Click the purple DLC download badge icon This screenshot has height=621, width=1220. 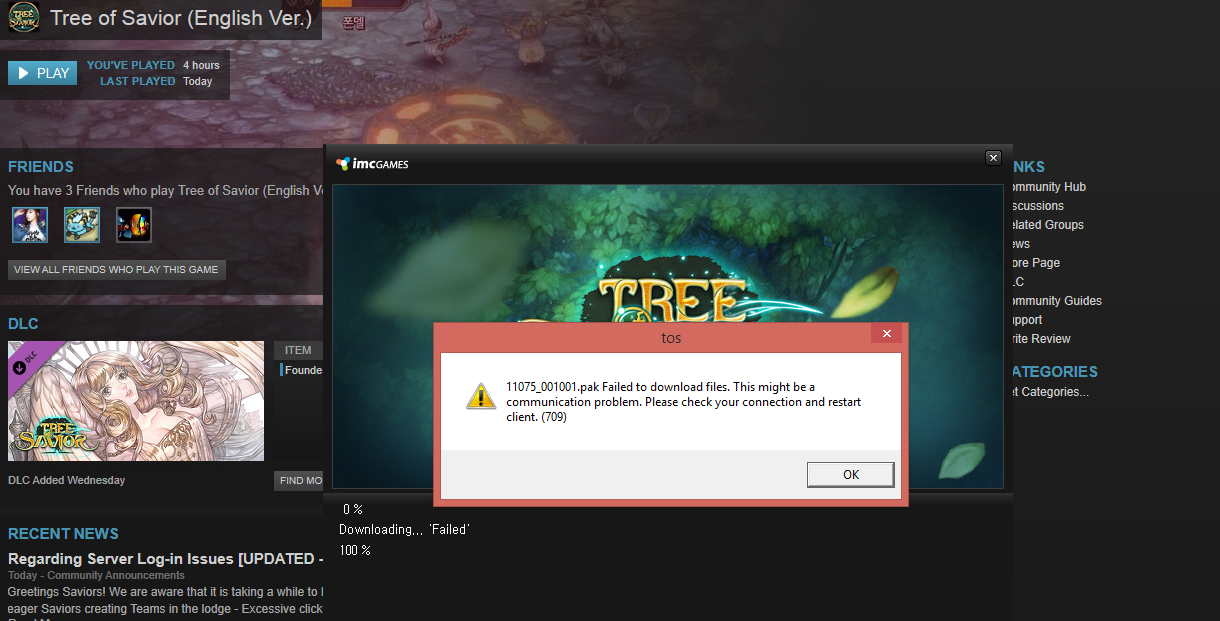20,366
